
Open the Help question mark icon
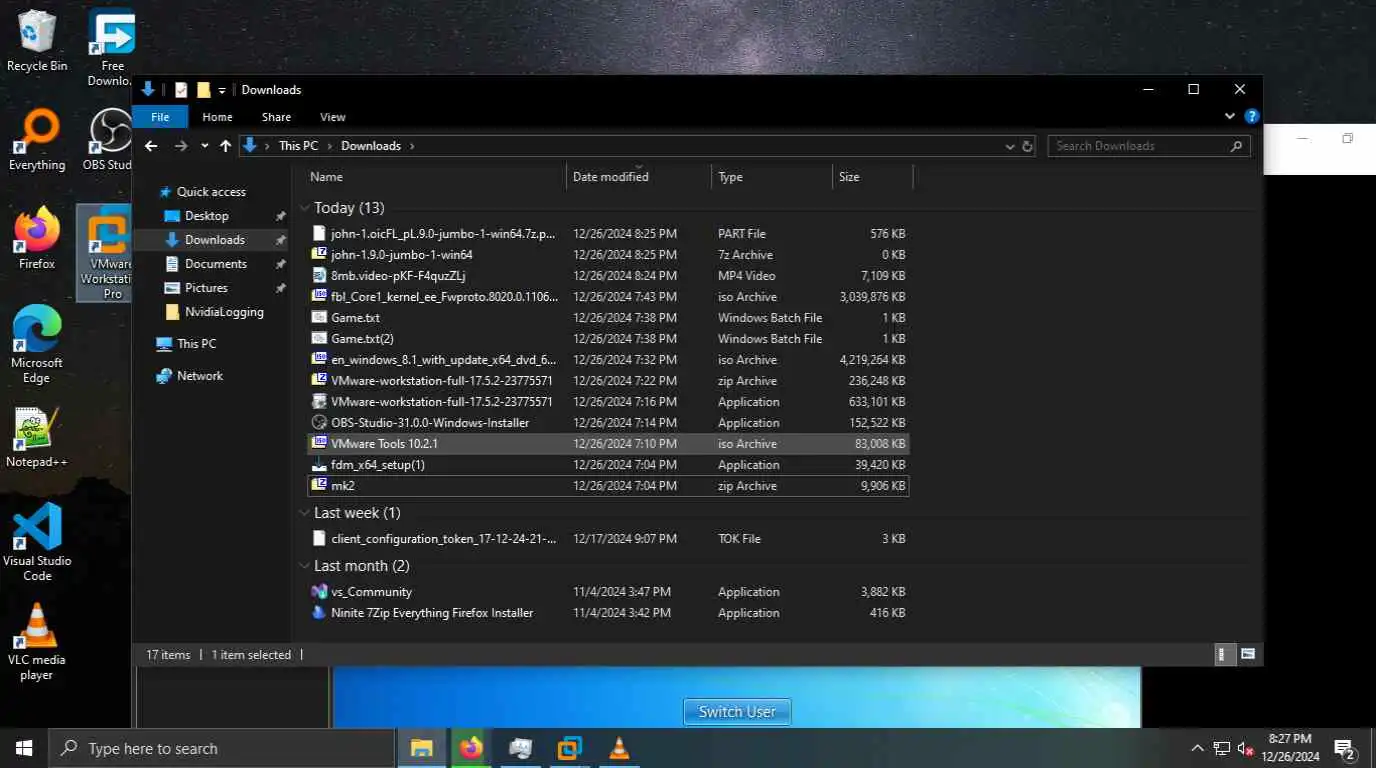(1251, 117)
